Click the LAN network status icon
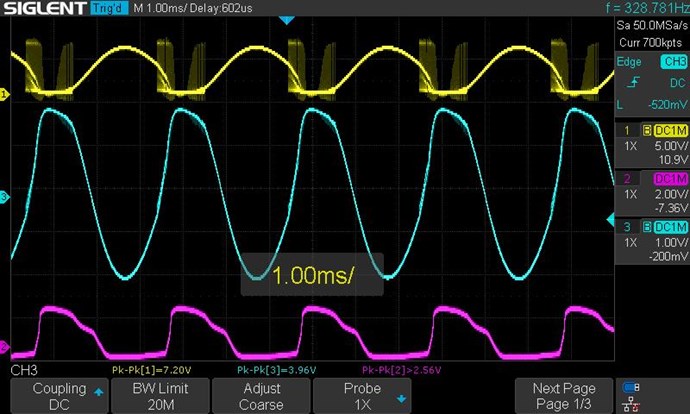The image size is (690, 414). point(631,404)
